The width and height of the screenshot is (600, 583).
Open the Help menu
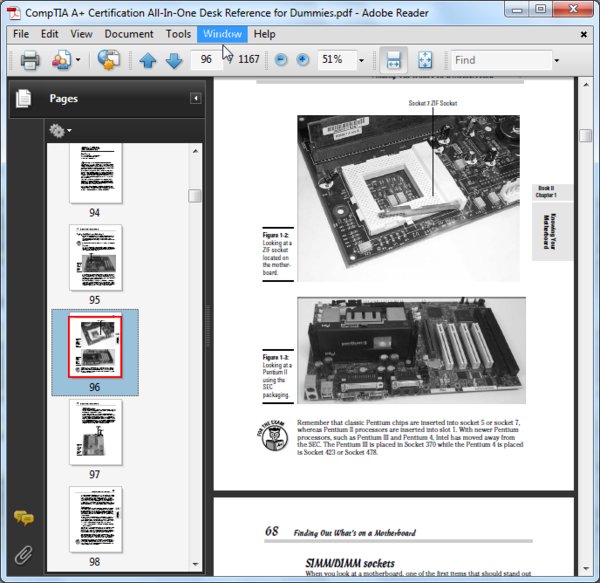coord(264,34)
